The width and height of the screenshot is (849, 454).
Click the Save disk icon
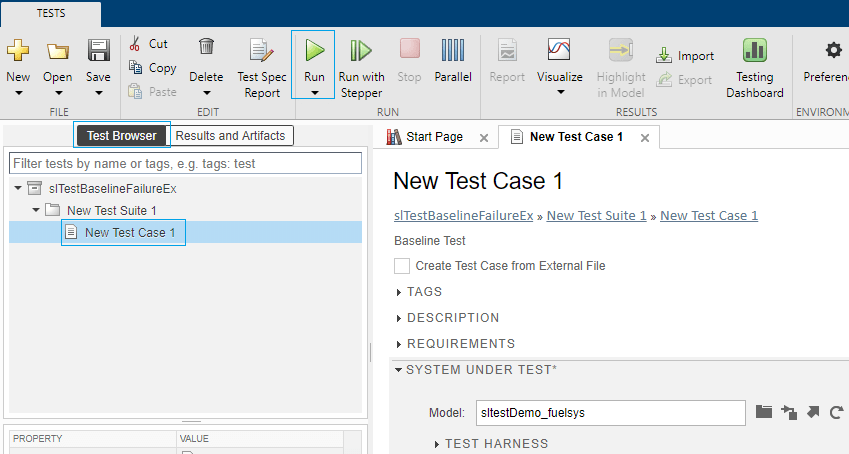tap(98, 50)
